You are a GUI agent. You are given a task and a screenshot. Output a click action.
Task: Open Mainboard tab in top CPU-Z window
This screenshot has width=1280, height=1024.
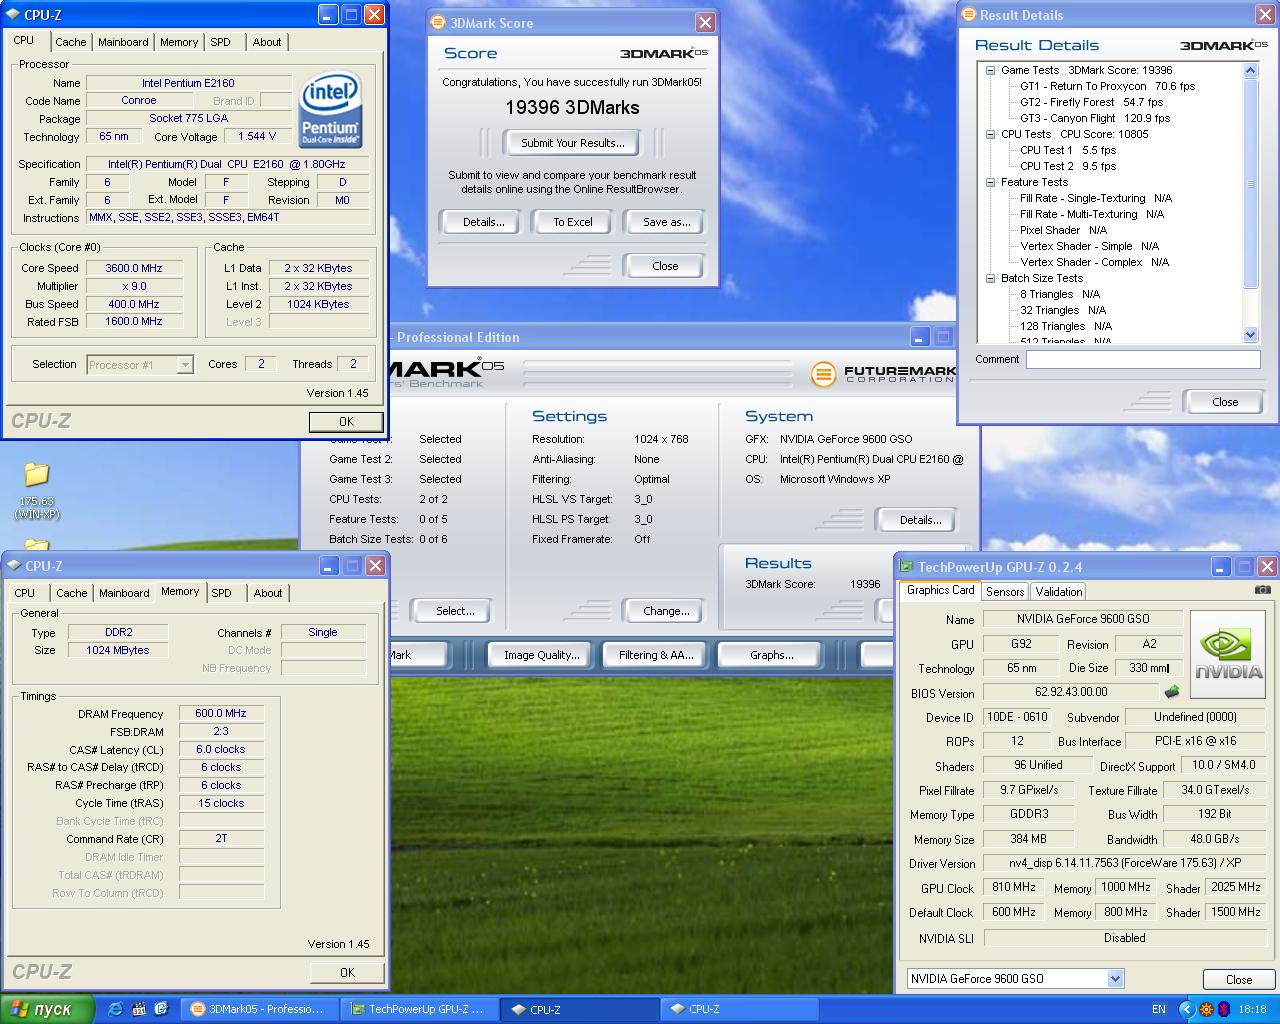123,42
